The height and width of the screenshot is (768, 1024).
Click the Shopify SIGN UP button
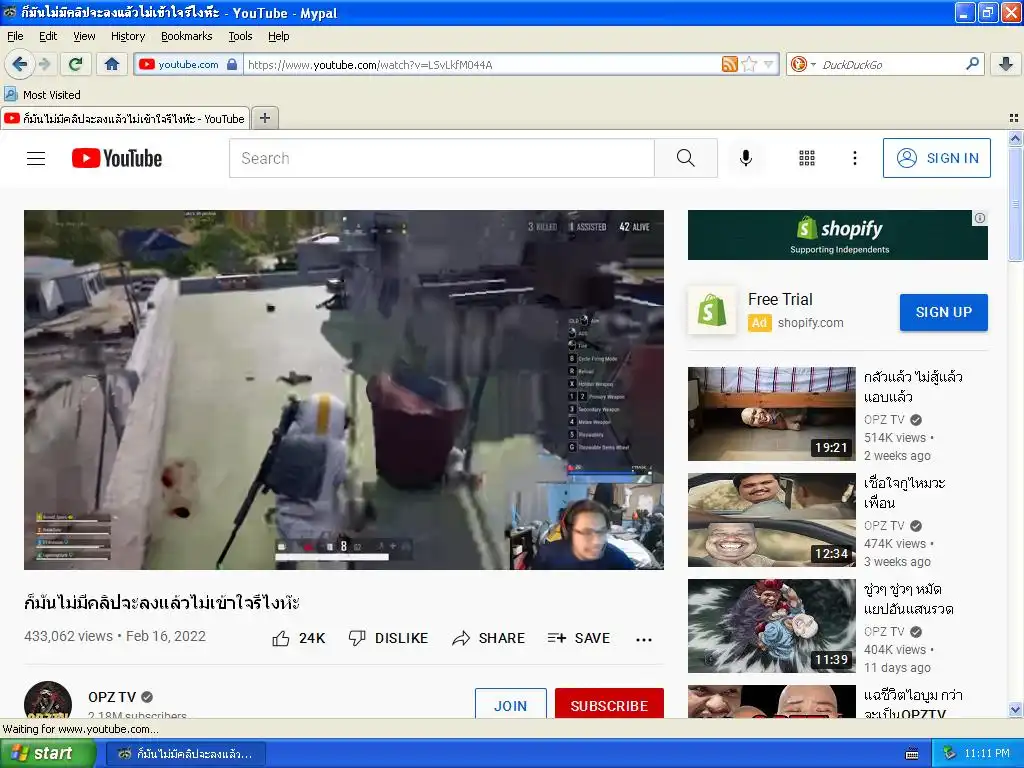coord(944,312)
